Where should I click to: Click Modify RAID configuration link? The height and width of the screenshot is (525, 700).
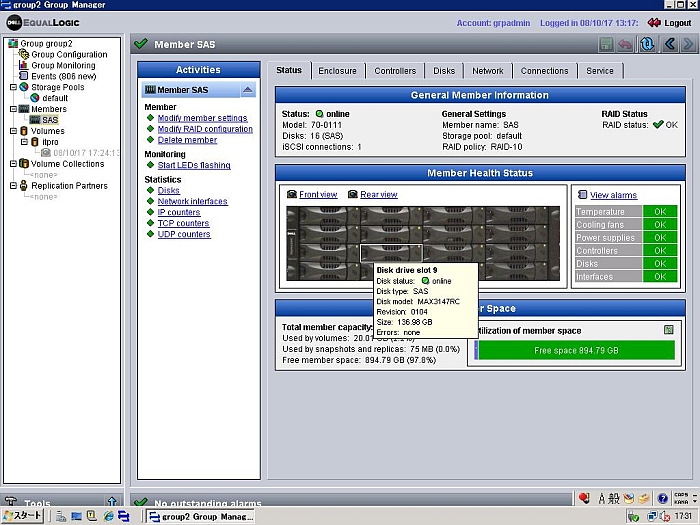pos(205,129)
